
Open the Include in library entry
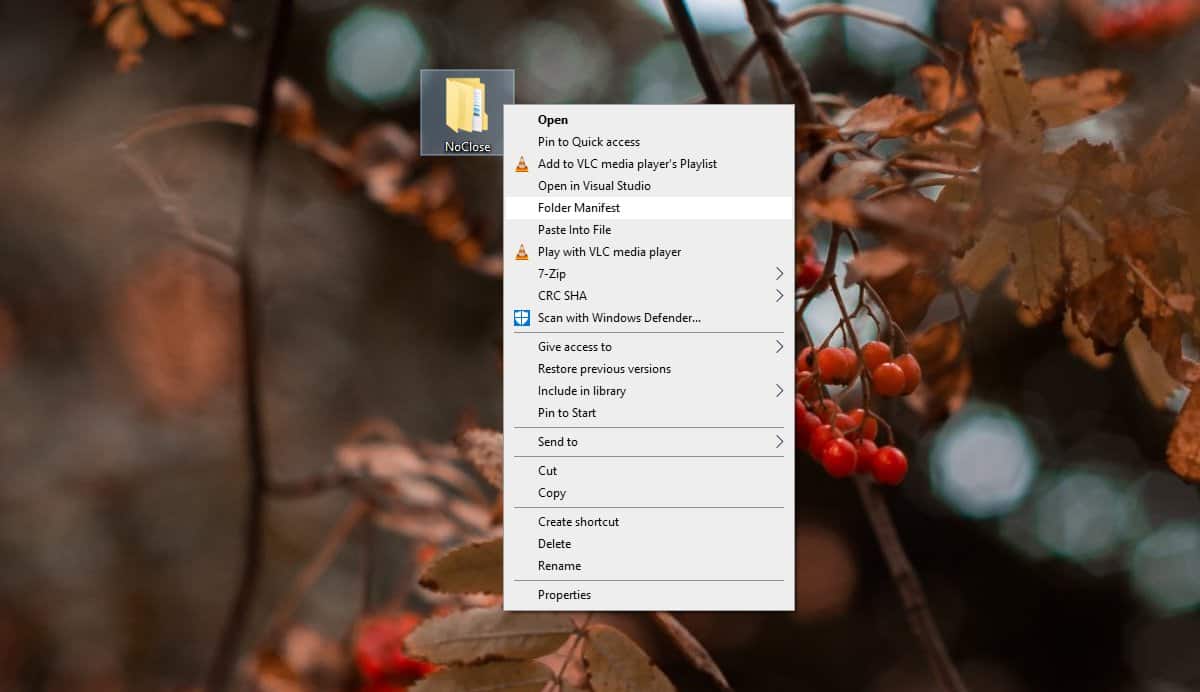pyautogui.click(x=649, y=391)
